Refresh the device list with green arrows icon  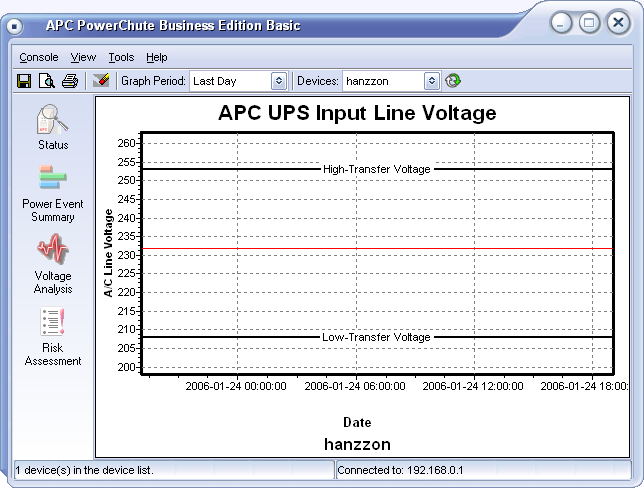click(453, 81)
